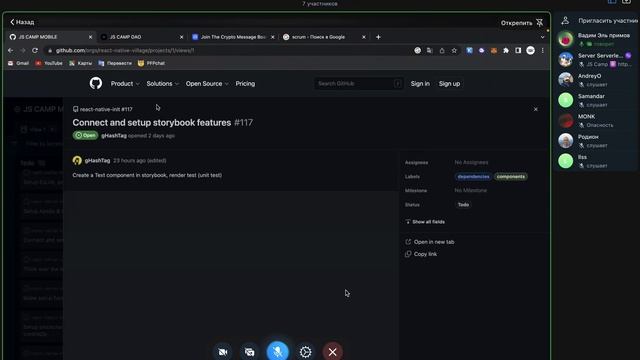Click the components label

(x=511, y=177)
